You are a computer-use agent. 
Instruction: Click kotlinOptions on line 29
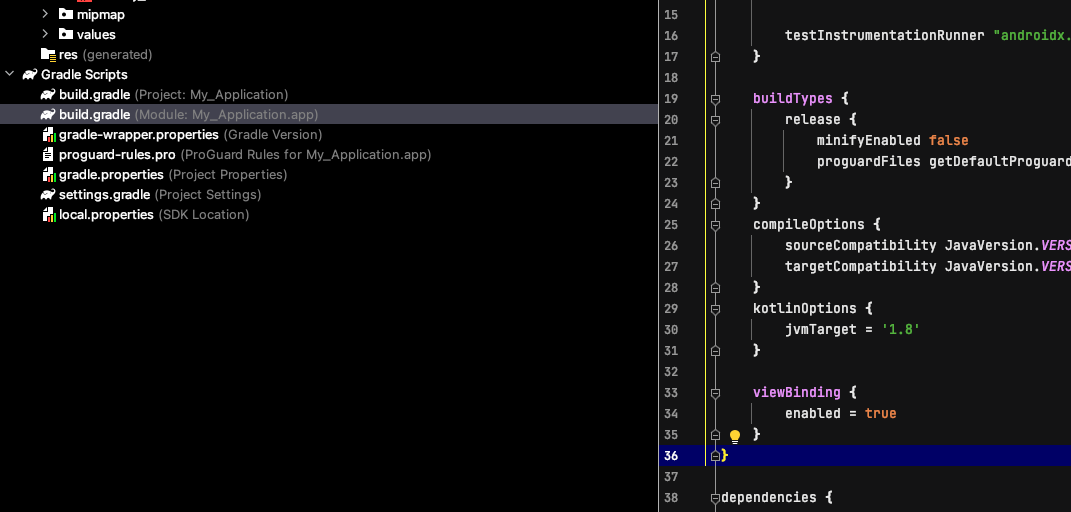tap(805, 309)
